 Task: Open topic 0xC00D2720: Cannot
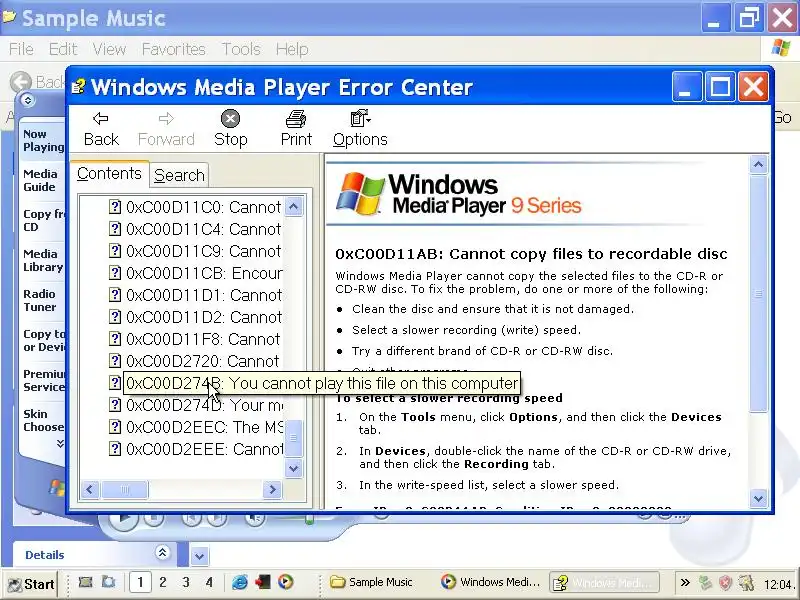point(202,361)
